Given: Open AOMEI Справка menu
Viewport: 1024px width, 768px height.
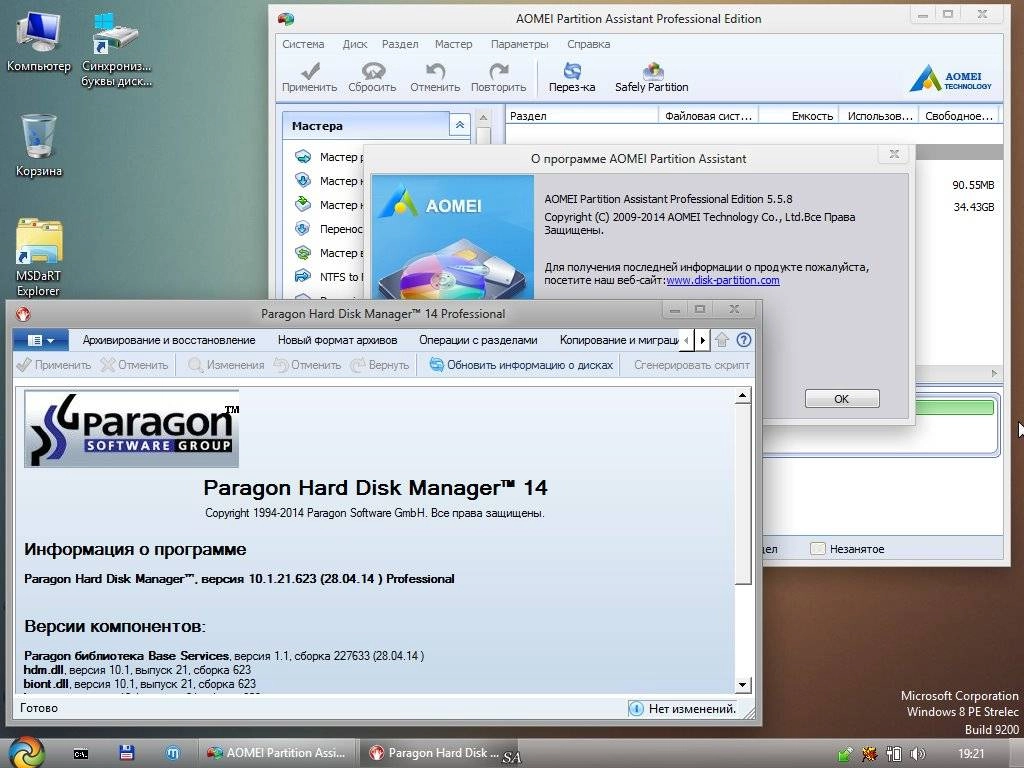Looking at the screenshot, I should [588, 44].
